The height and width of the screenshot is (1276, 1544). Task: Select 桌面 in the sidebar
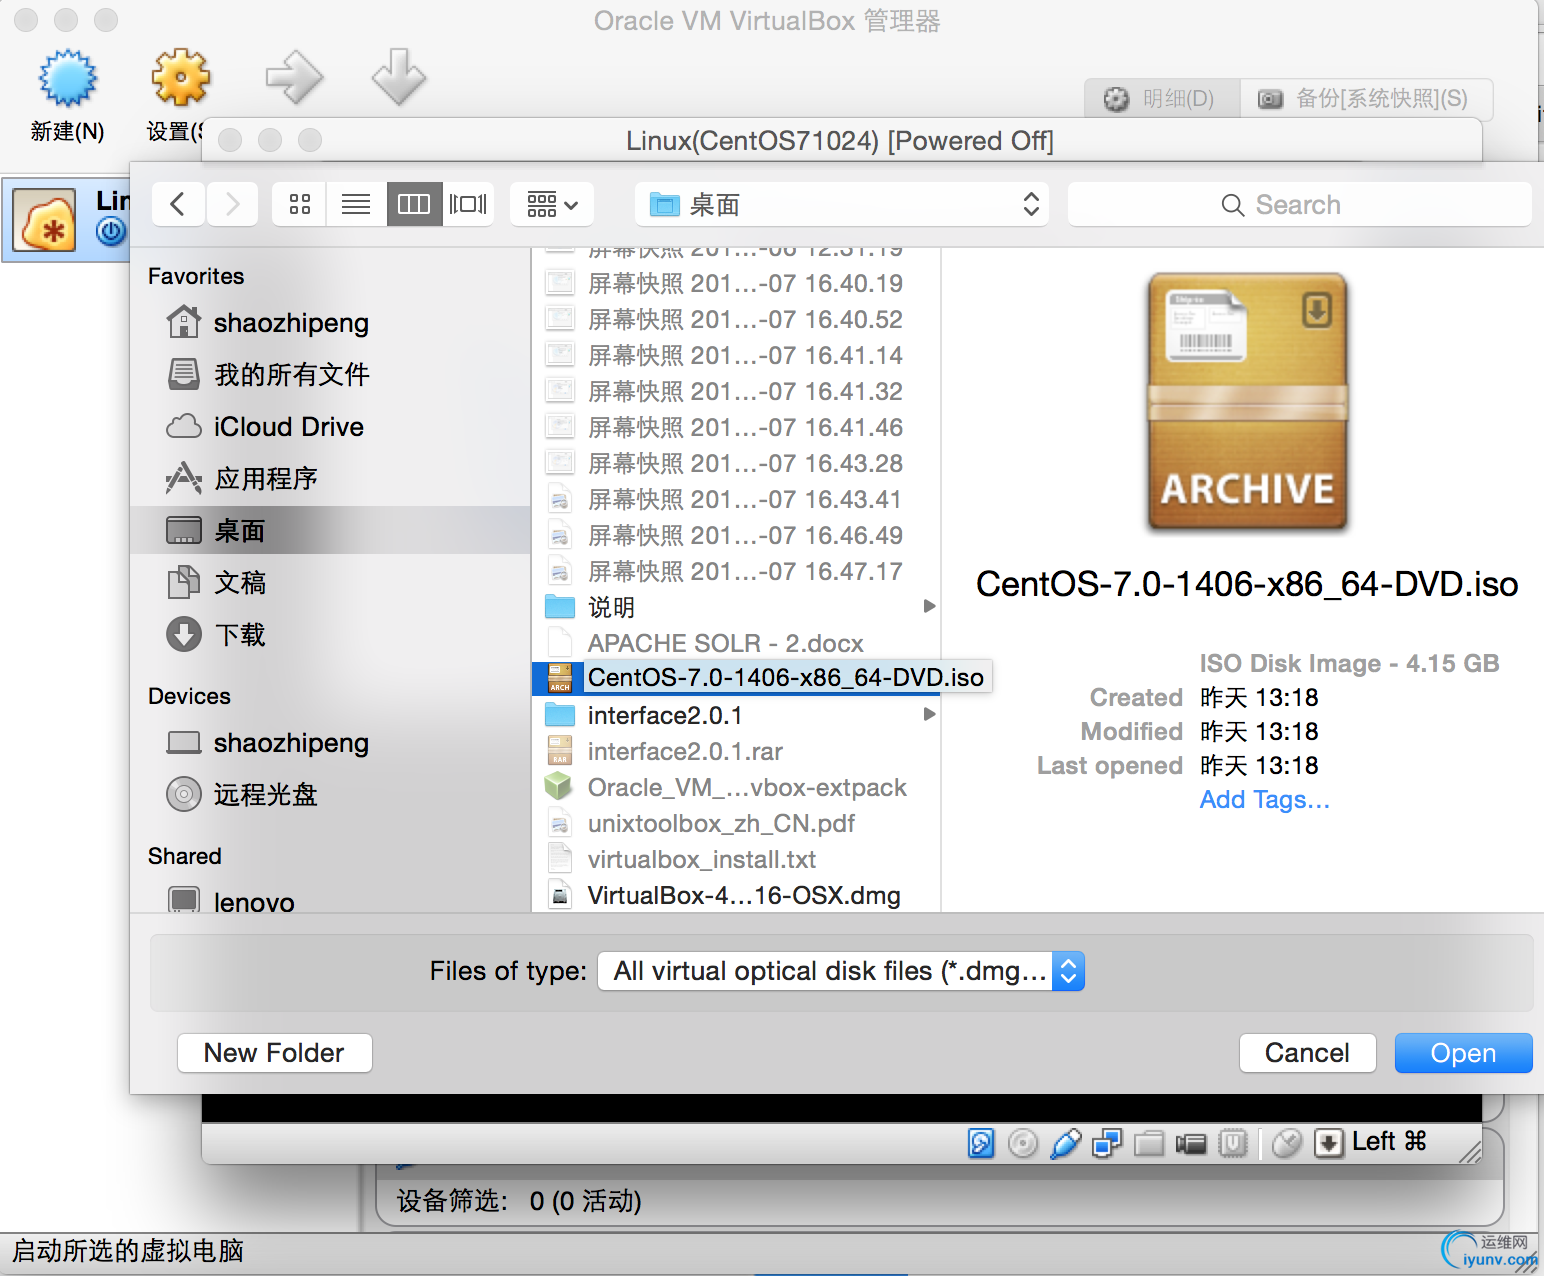tap(330, 530)
